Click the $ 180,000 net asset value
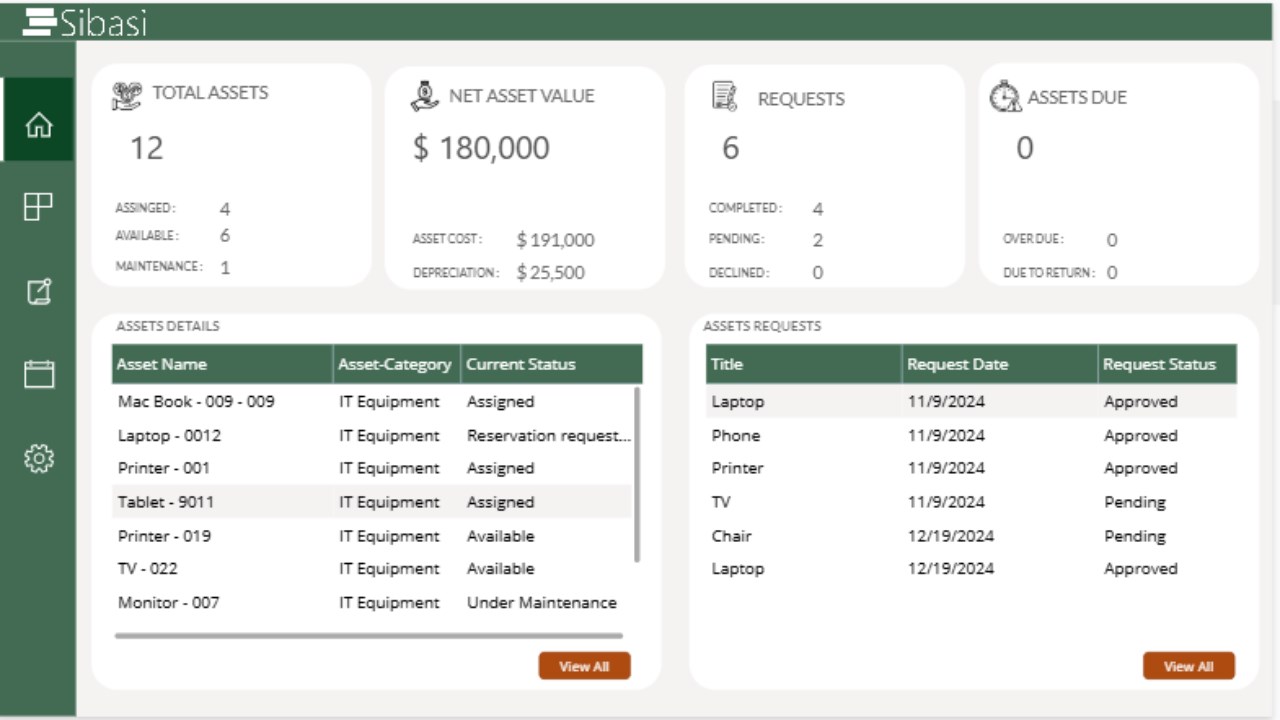The width and height of the screenshot is (1280, 720). (481, 148)
